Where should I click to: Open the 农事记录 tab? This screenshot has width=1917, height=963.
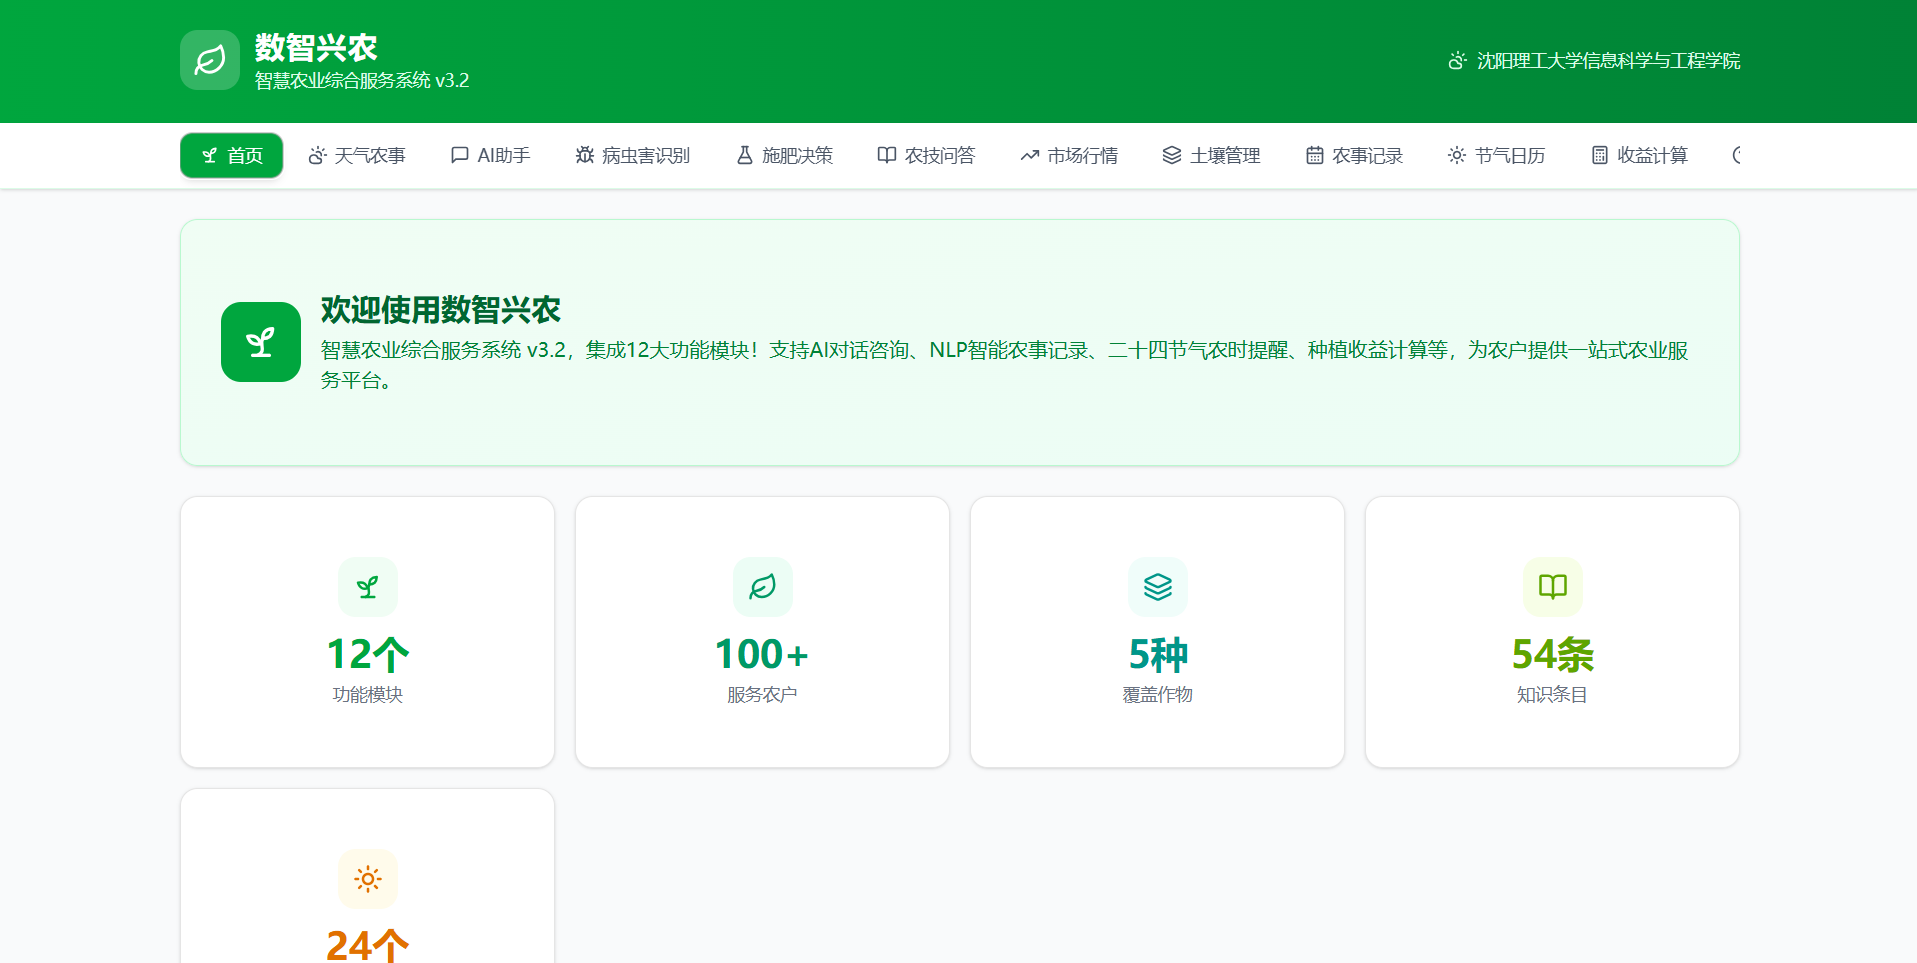pyautogui.click(x=1355, y=155)
